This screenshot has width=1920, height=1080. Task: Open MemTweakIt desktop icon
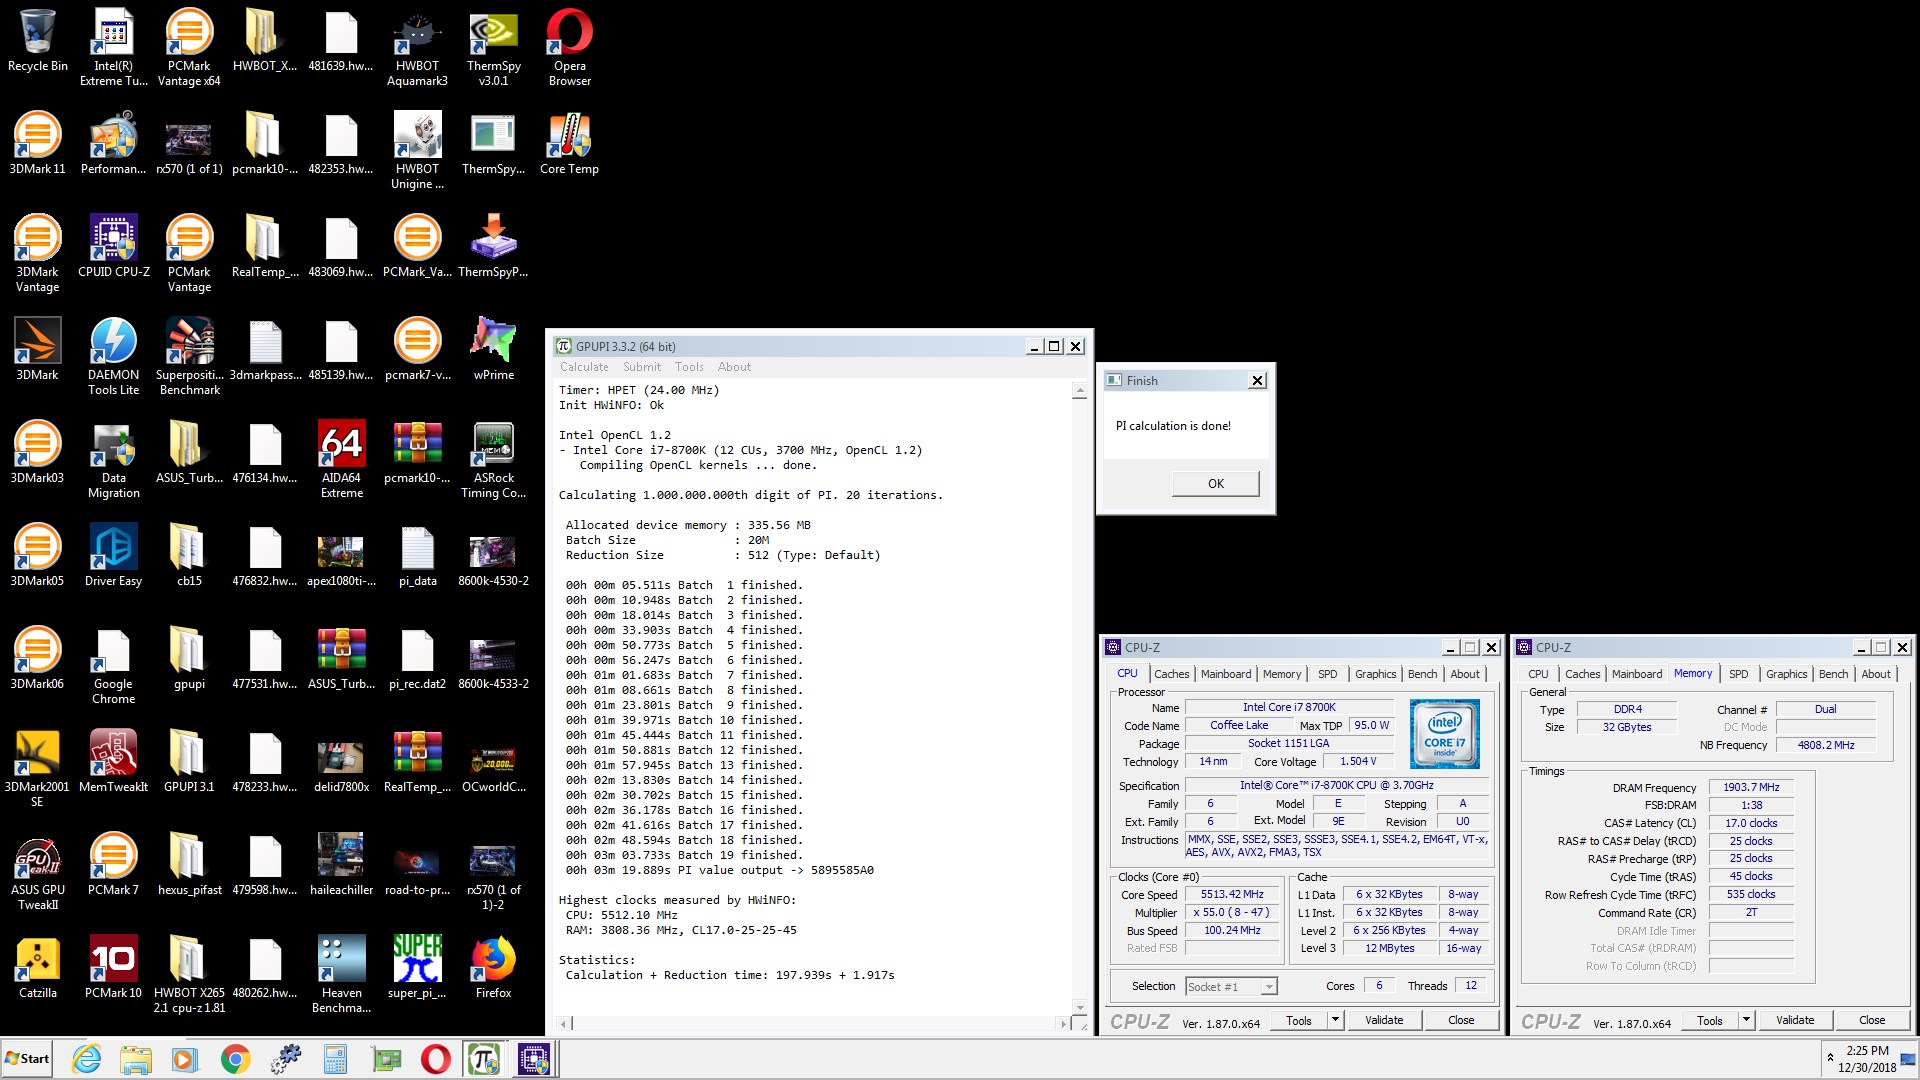tap(114, 761)
